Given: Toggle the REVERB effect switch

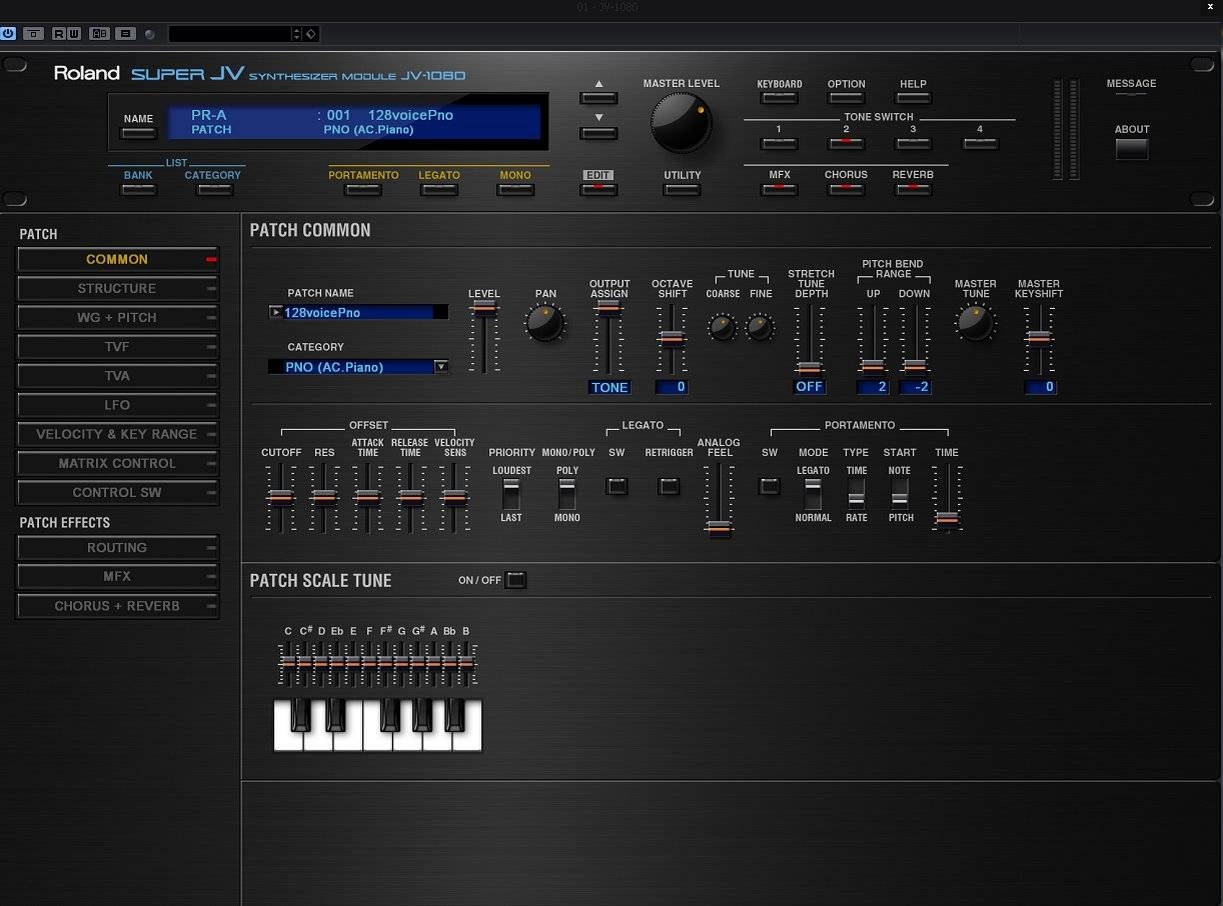Looking at the screenshot, I should (913, 188).
